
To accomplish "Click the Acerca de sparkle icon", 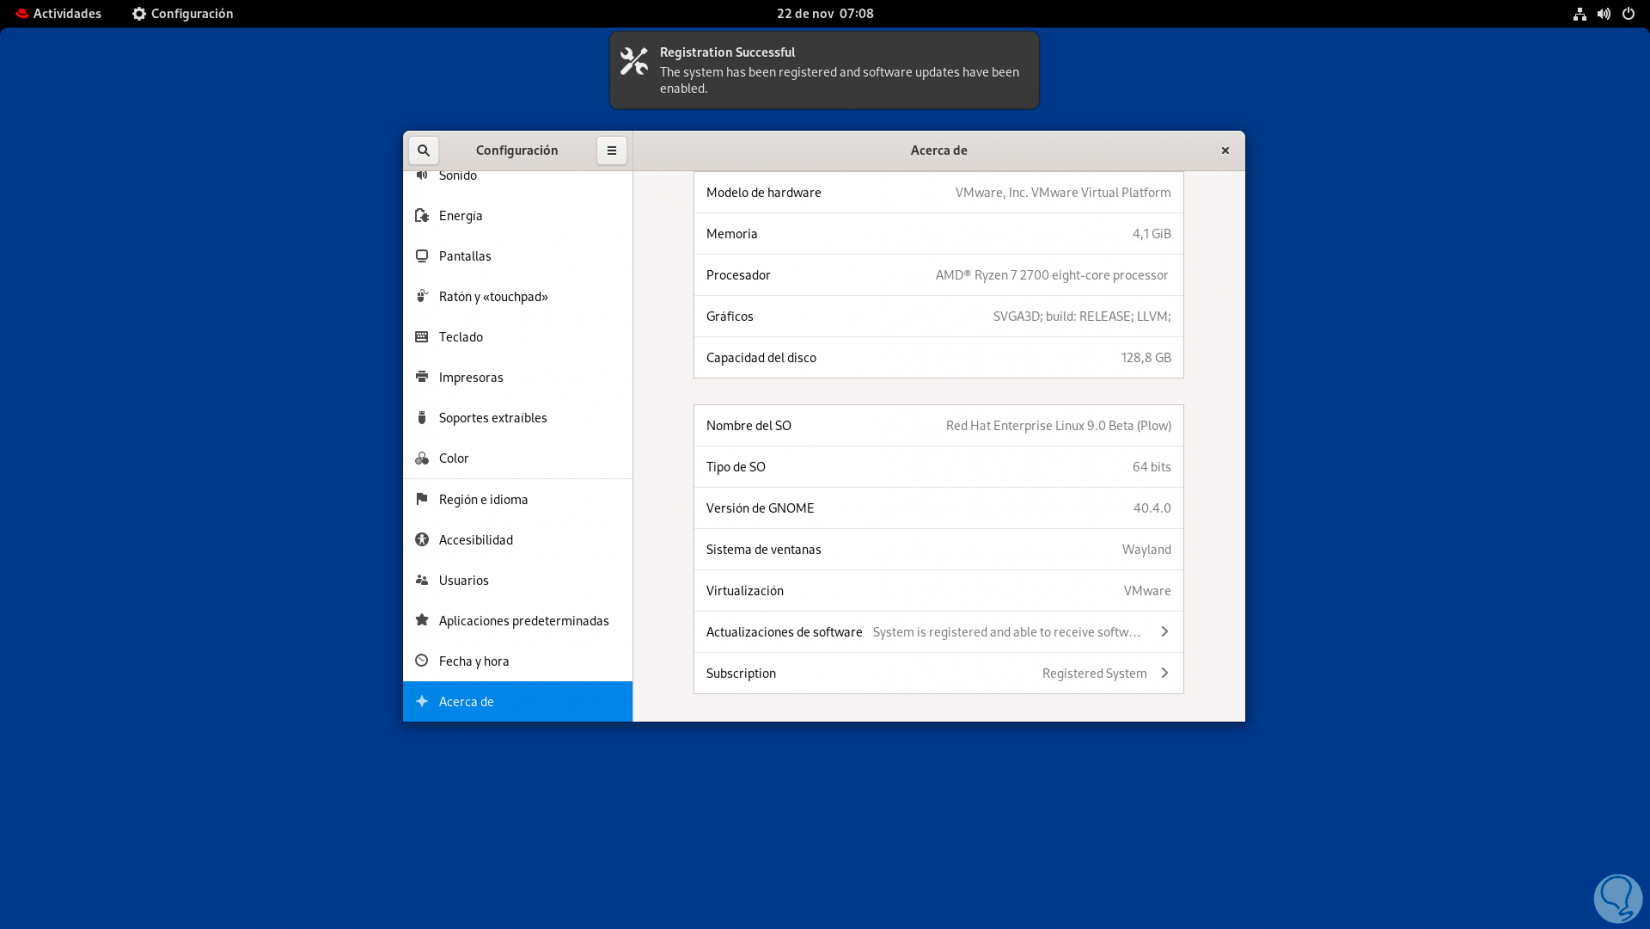I will (x=422, y=702).
